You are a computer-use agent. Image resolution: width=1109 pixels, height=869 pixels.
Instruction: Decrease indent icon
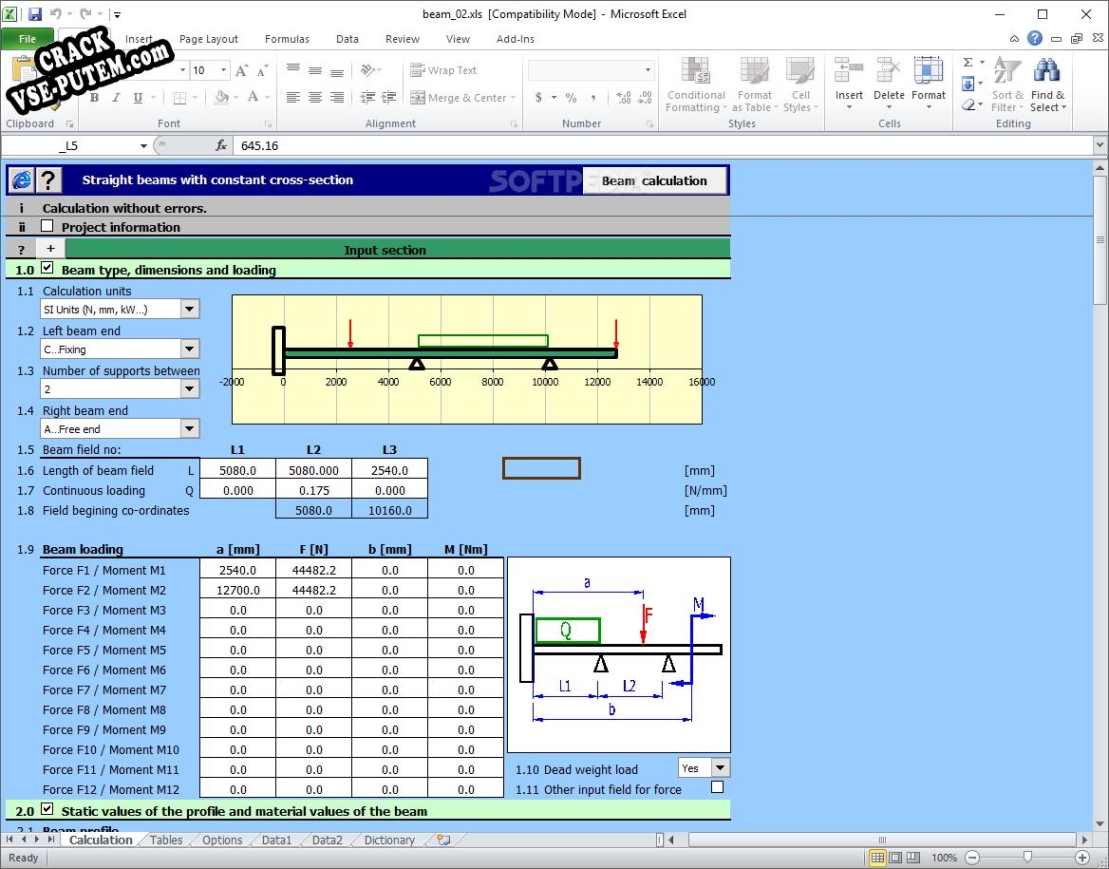coord(368,98)
